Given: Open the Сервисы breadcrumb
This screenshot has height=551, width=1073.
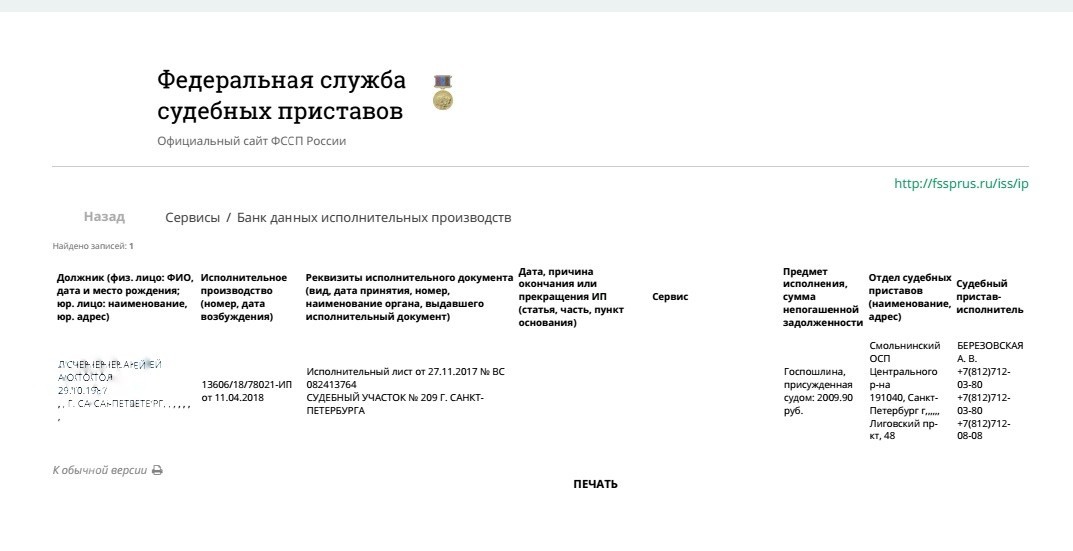Looking at the screenshot, I should [x=192, y=217].
